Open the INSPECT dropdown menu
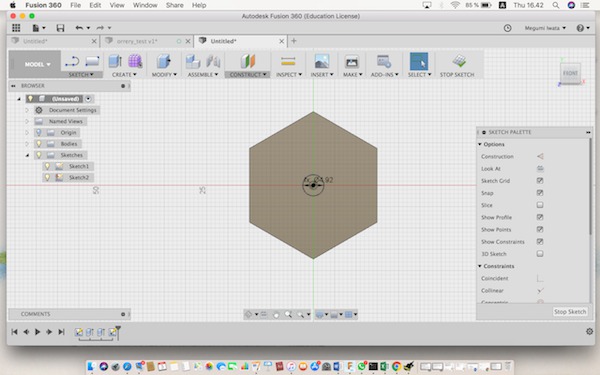The width and height of the screenshot is (600, 375). click(x=289, y=75)
